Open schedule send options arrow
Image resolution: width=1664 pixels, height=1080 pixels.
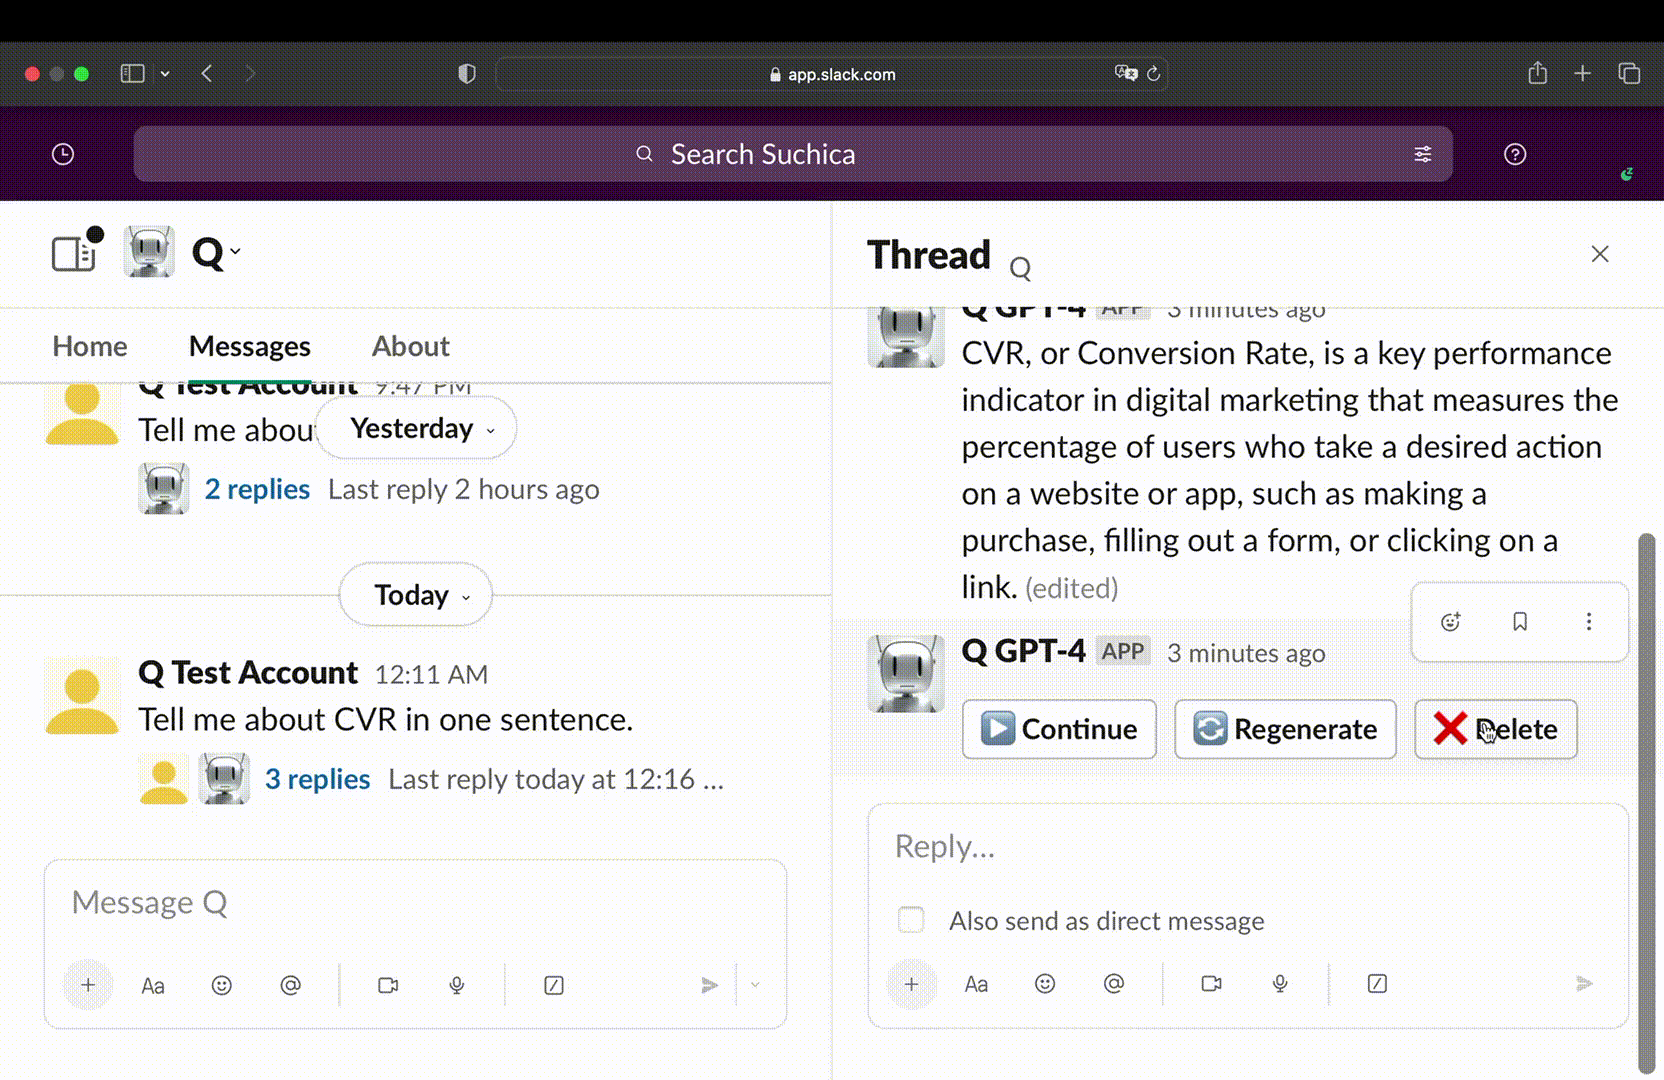tap(755, 986)
